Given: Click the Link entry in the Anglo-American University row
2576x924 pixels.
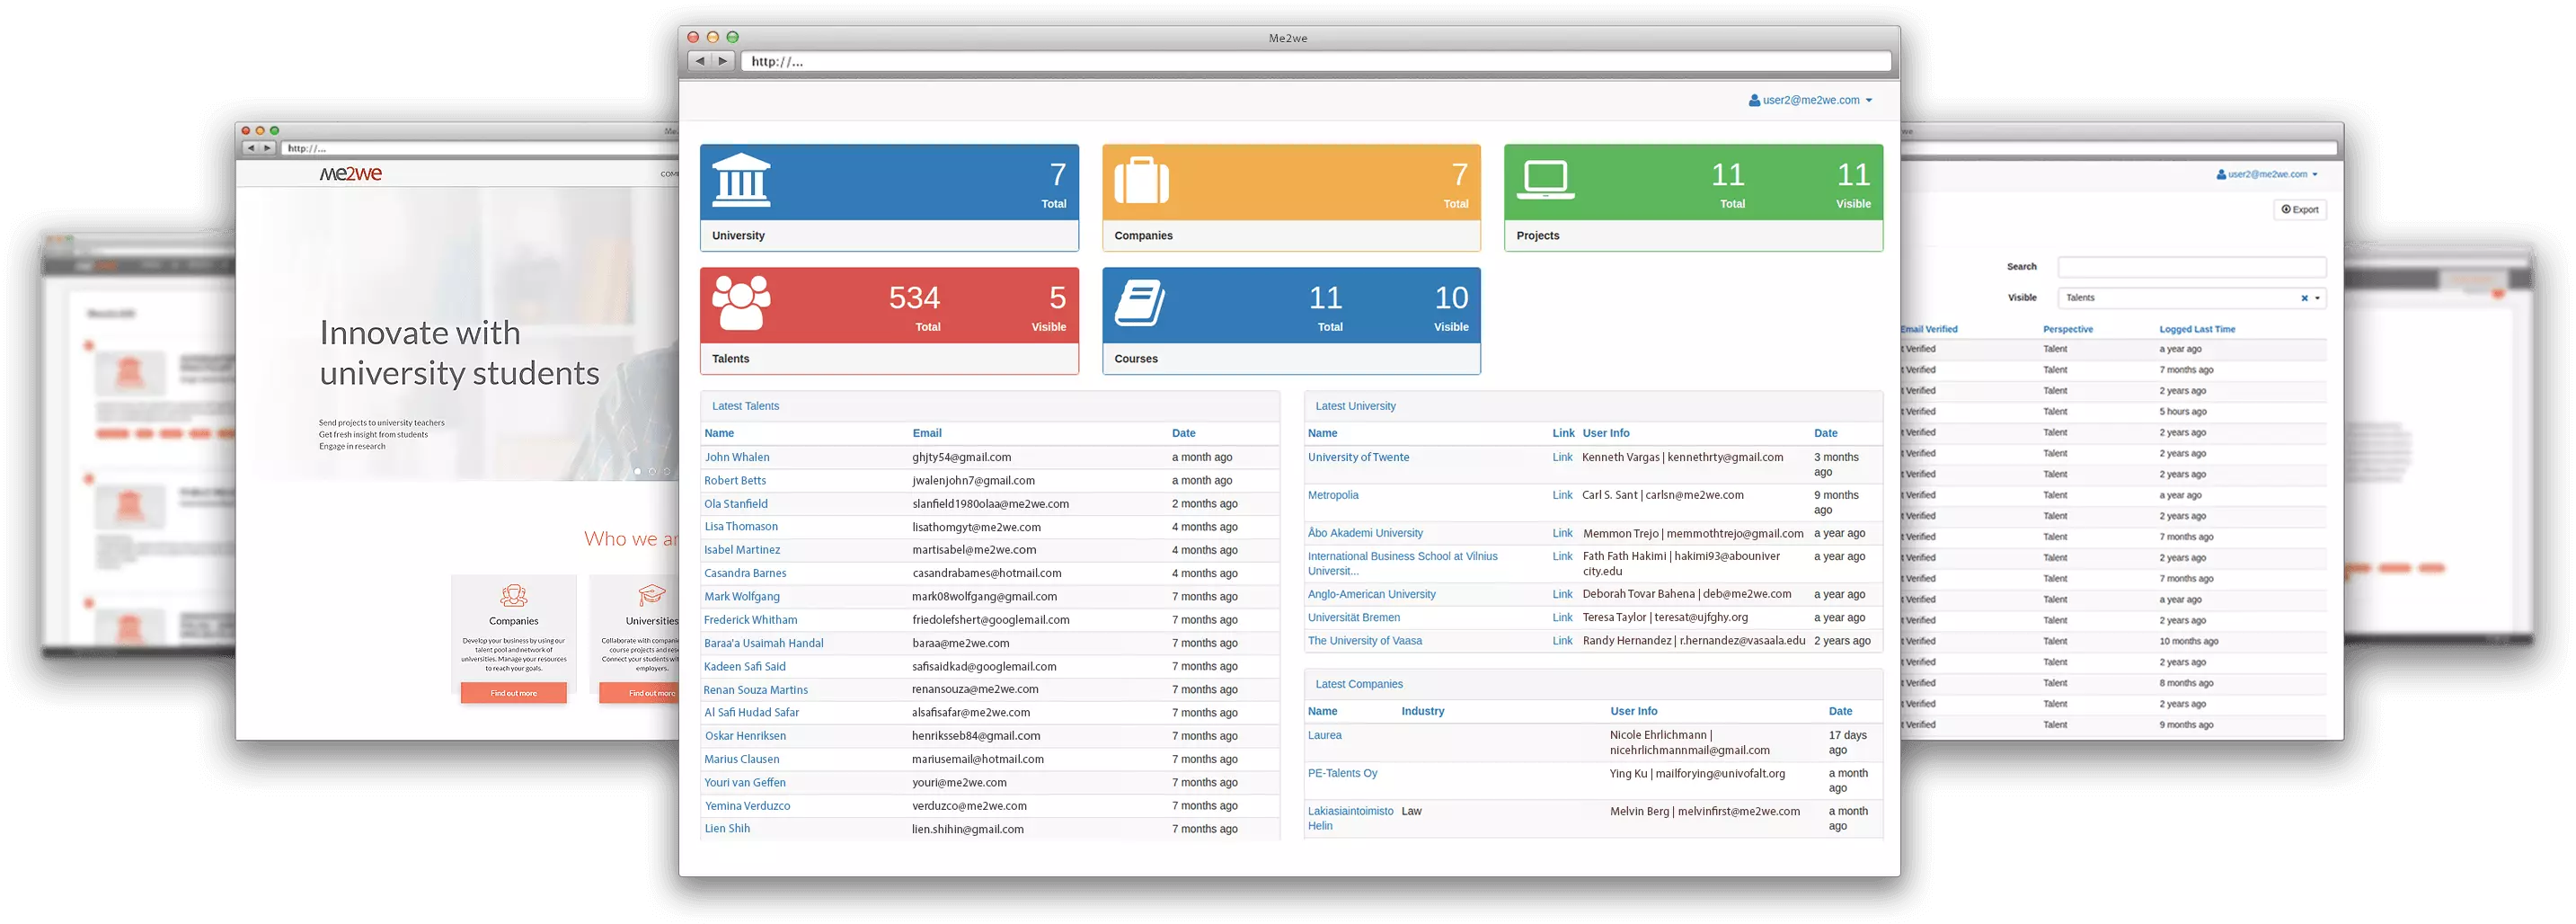Looking at the screenshot, I should 1562,594.
